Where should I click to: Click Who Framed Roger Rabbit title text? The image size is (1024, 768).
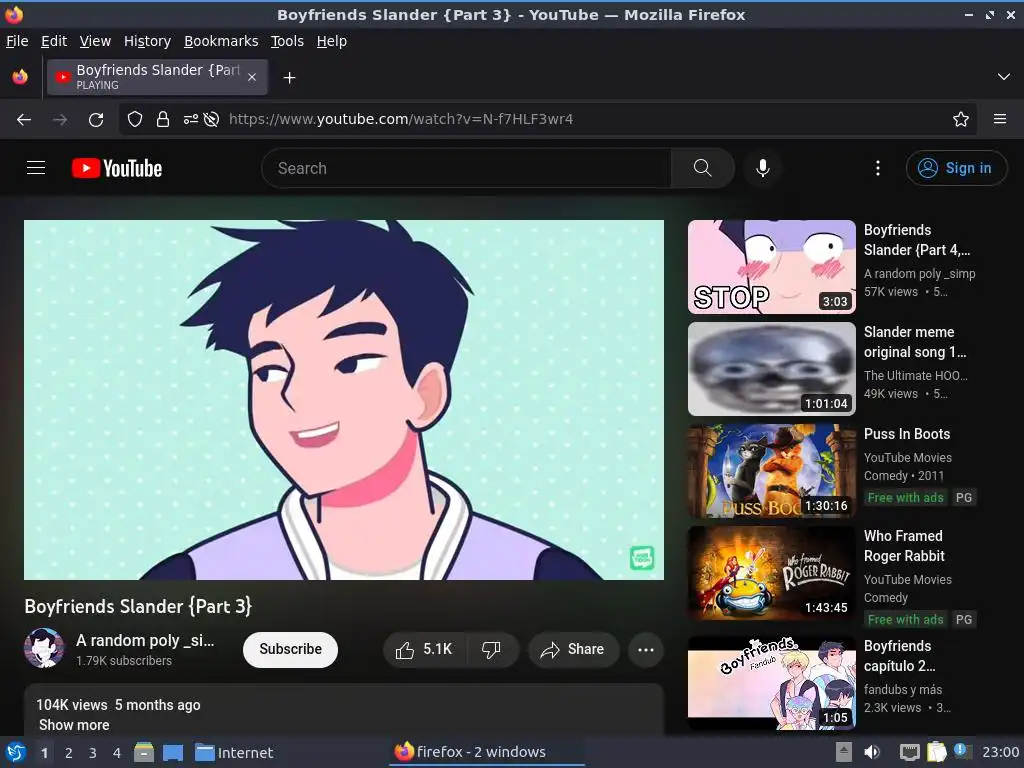tap(904, 546)
